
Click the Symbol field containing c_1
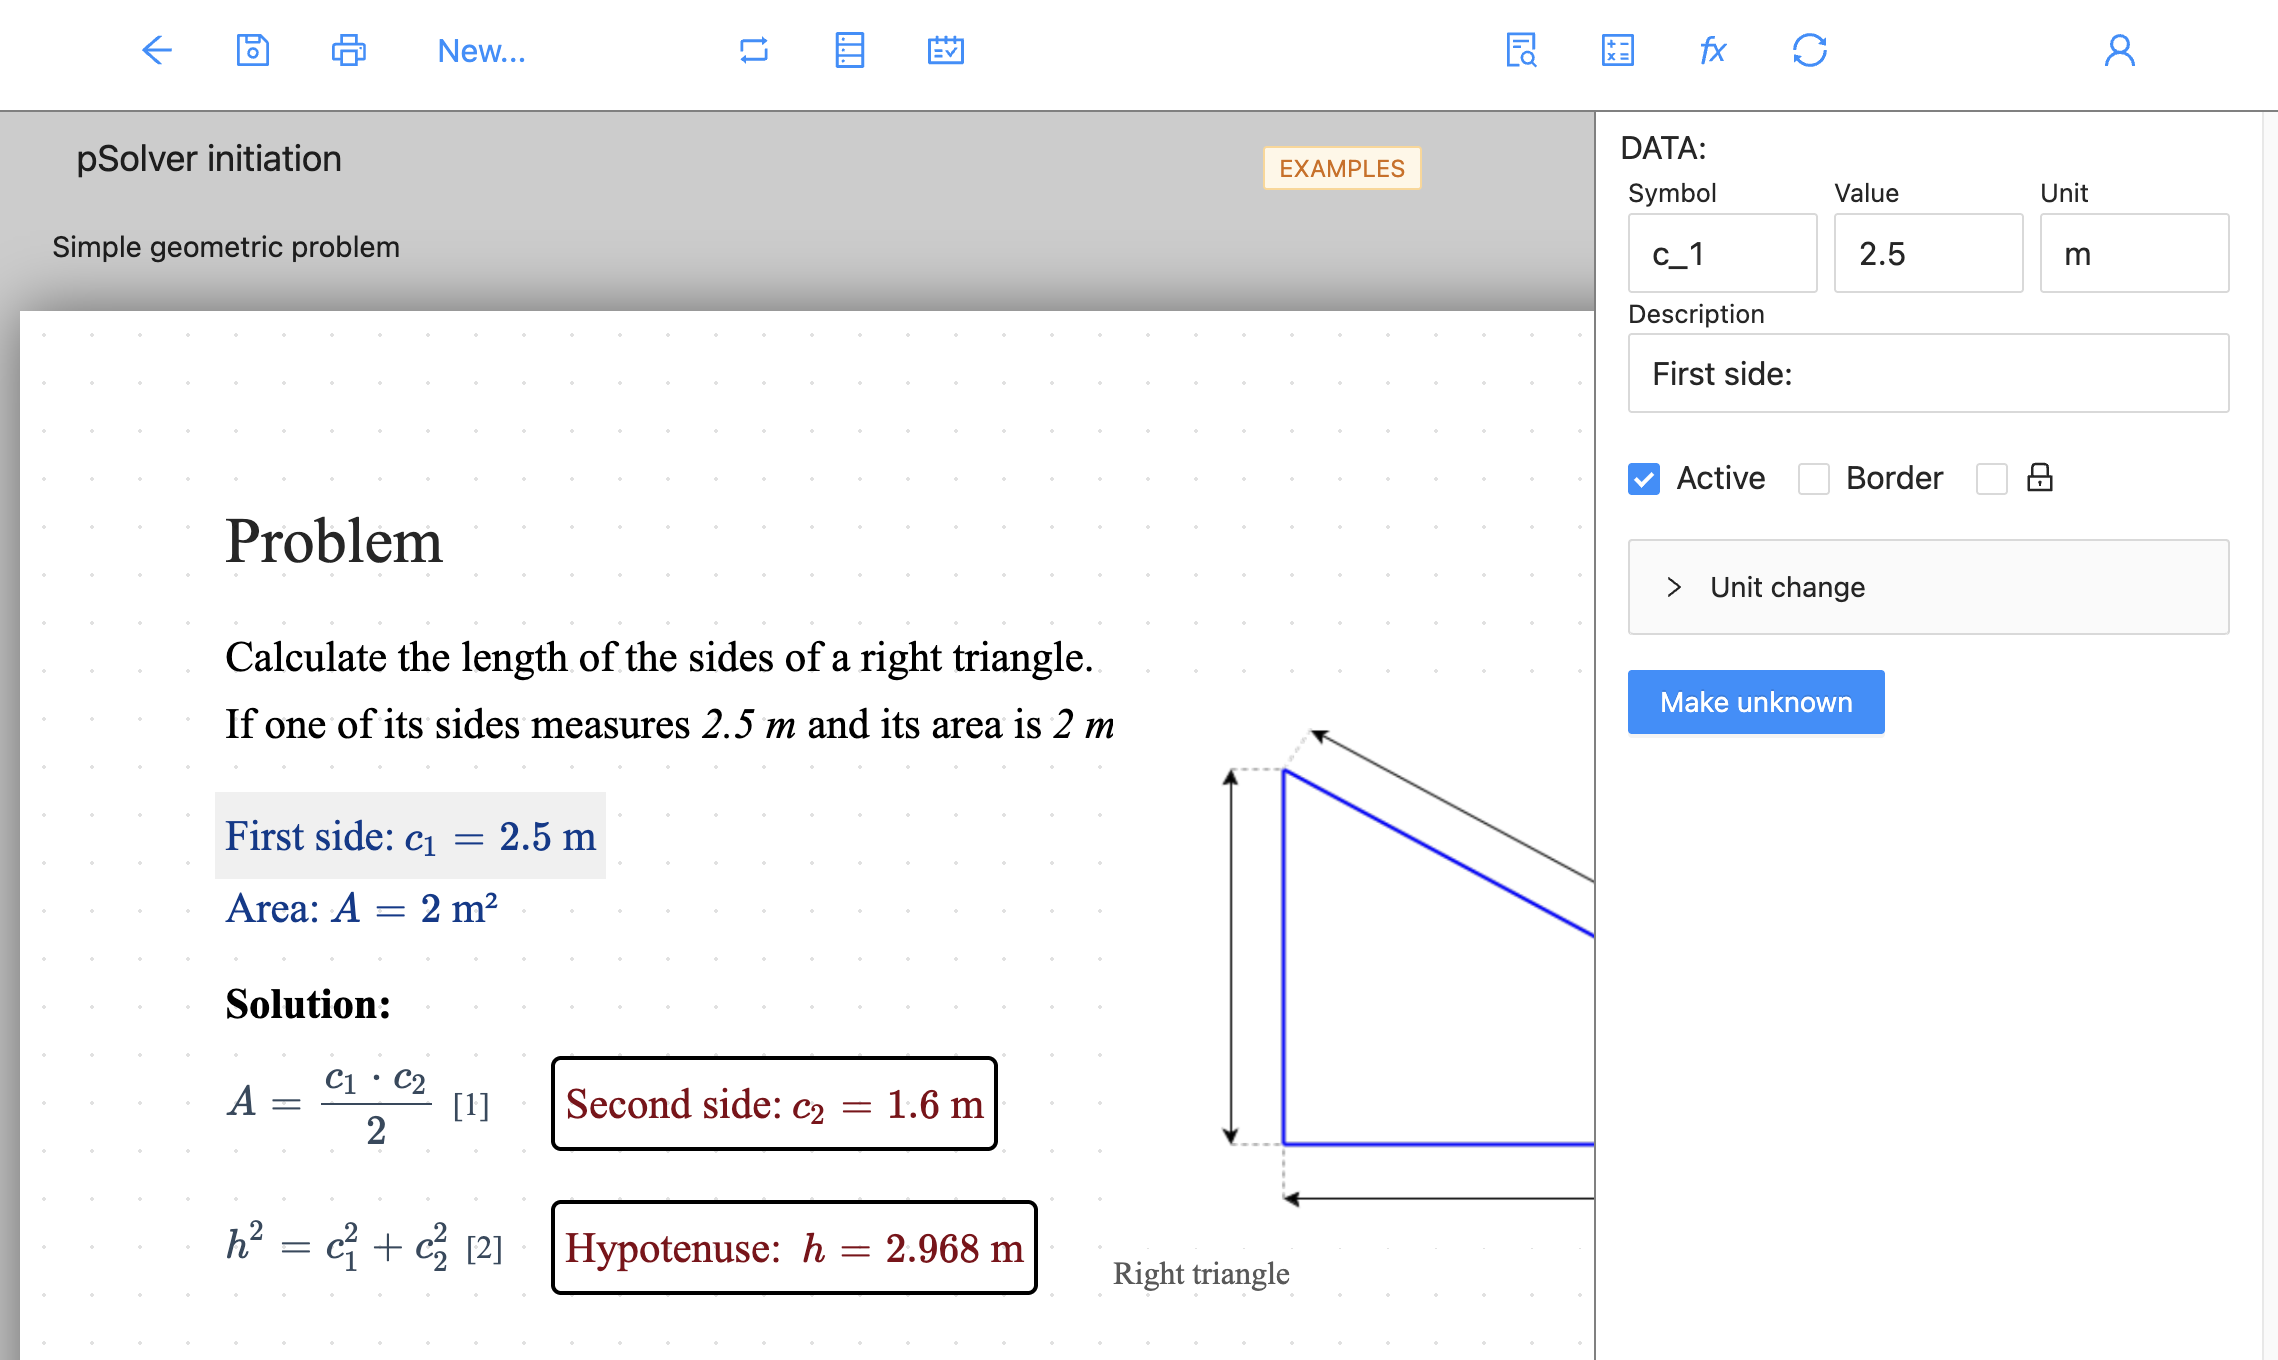point(1723,254)
